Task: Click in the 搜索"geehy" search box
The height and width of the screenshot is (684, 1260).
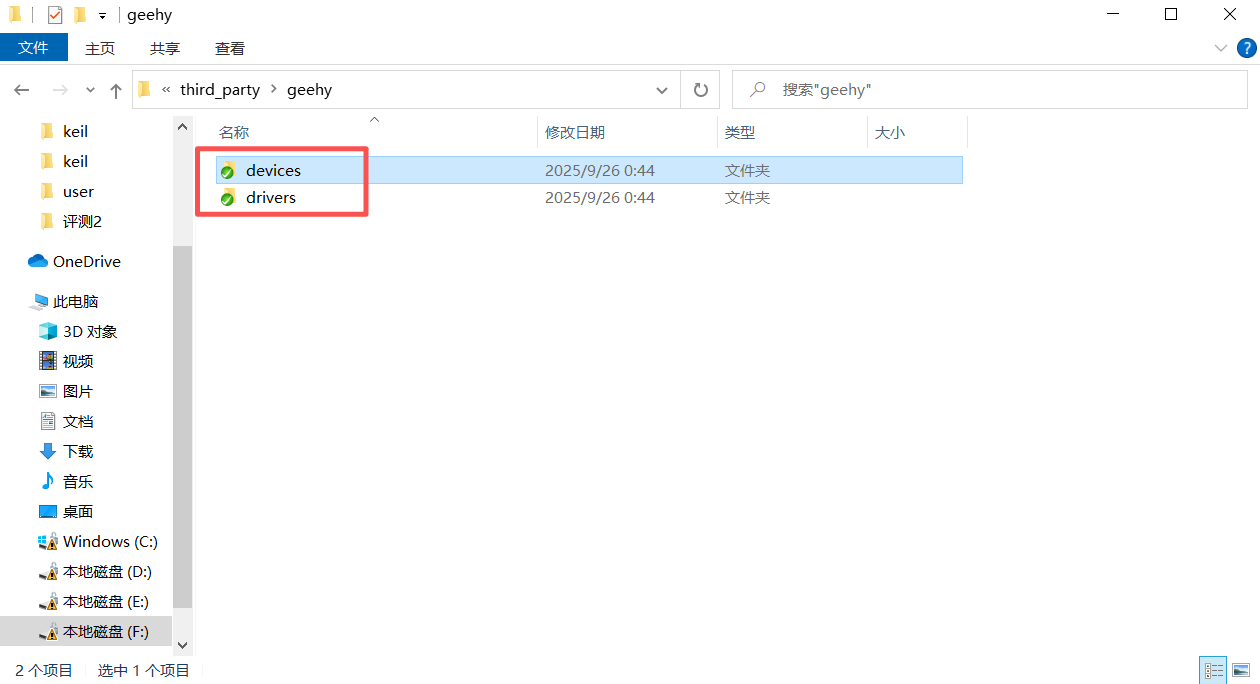Action: (x=1000, y=90)
